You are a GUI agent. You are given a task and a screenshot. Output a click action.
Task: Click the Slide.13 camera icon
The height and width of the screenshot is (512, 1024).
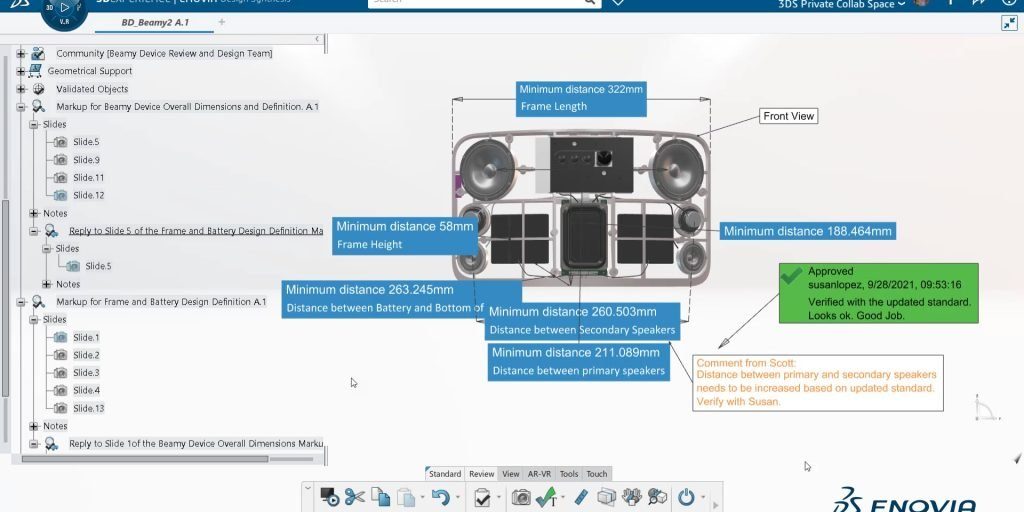60,409
